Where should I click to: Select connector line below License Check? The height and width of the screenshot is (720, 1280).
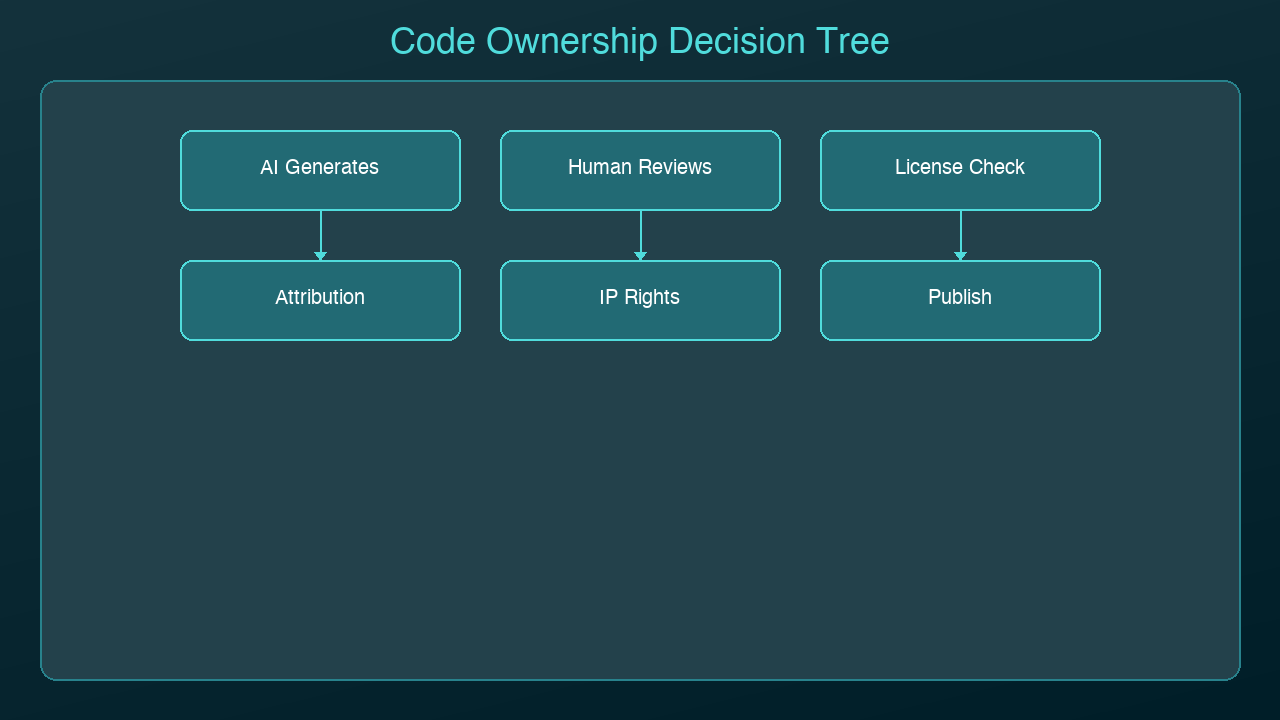pos(961,230)
